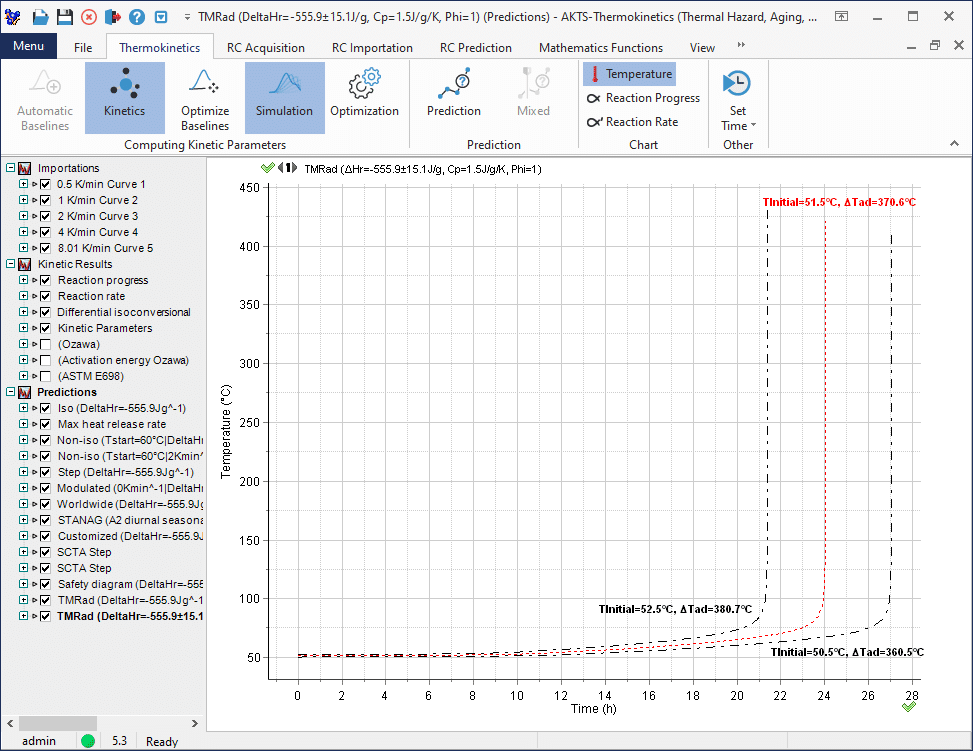This screenshot has height=751, width=973.
Task: Open the Set Time dropdown
Action: click(x=737, y=118)
